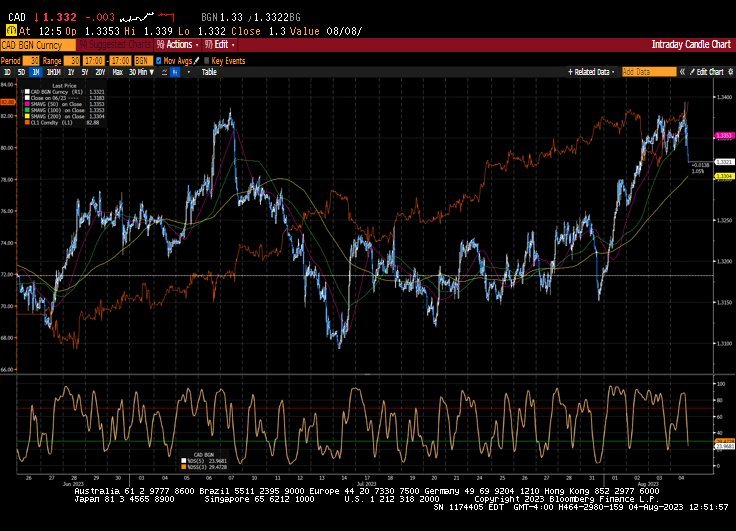Open the Edit dropdown menu

coord(217,45)
